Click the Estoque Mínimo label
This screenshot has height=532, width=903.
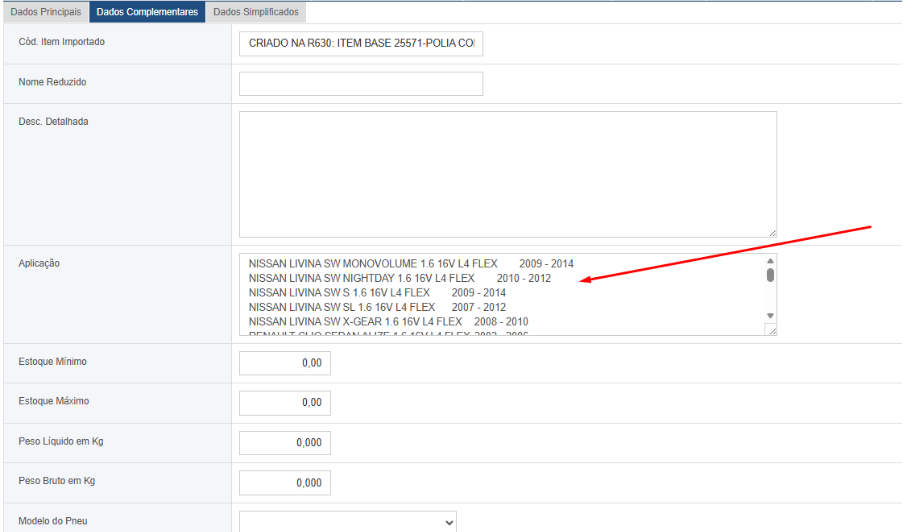click(52, 362)
